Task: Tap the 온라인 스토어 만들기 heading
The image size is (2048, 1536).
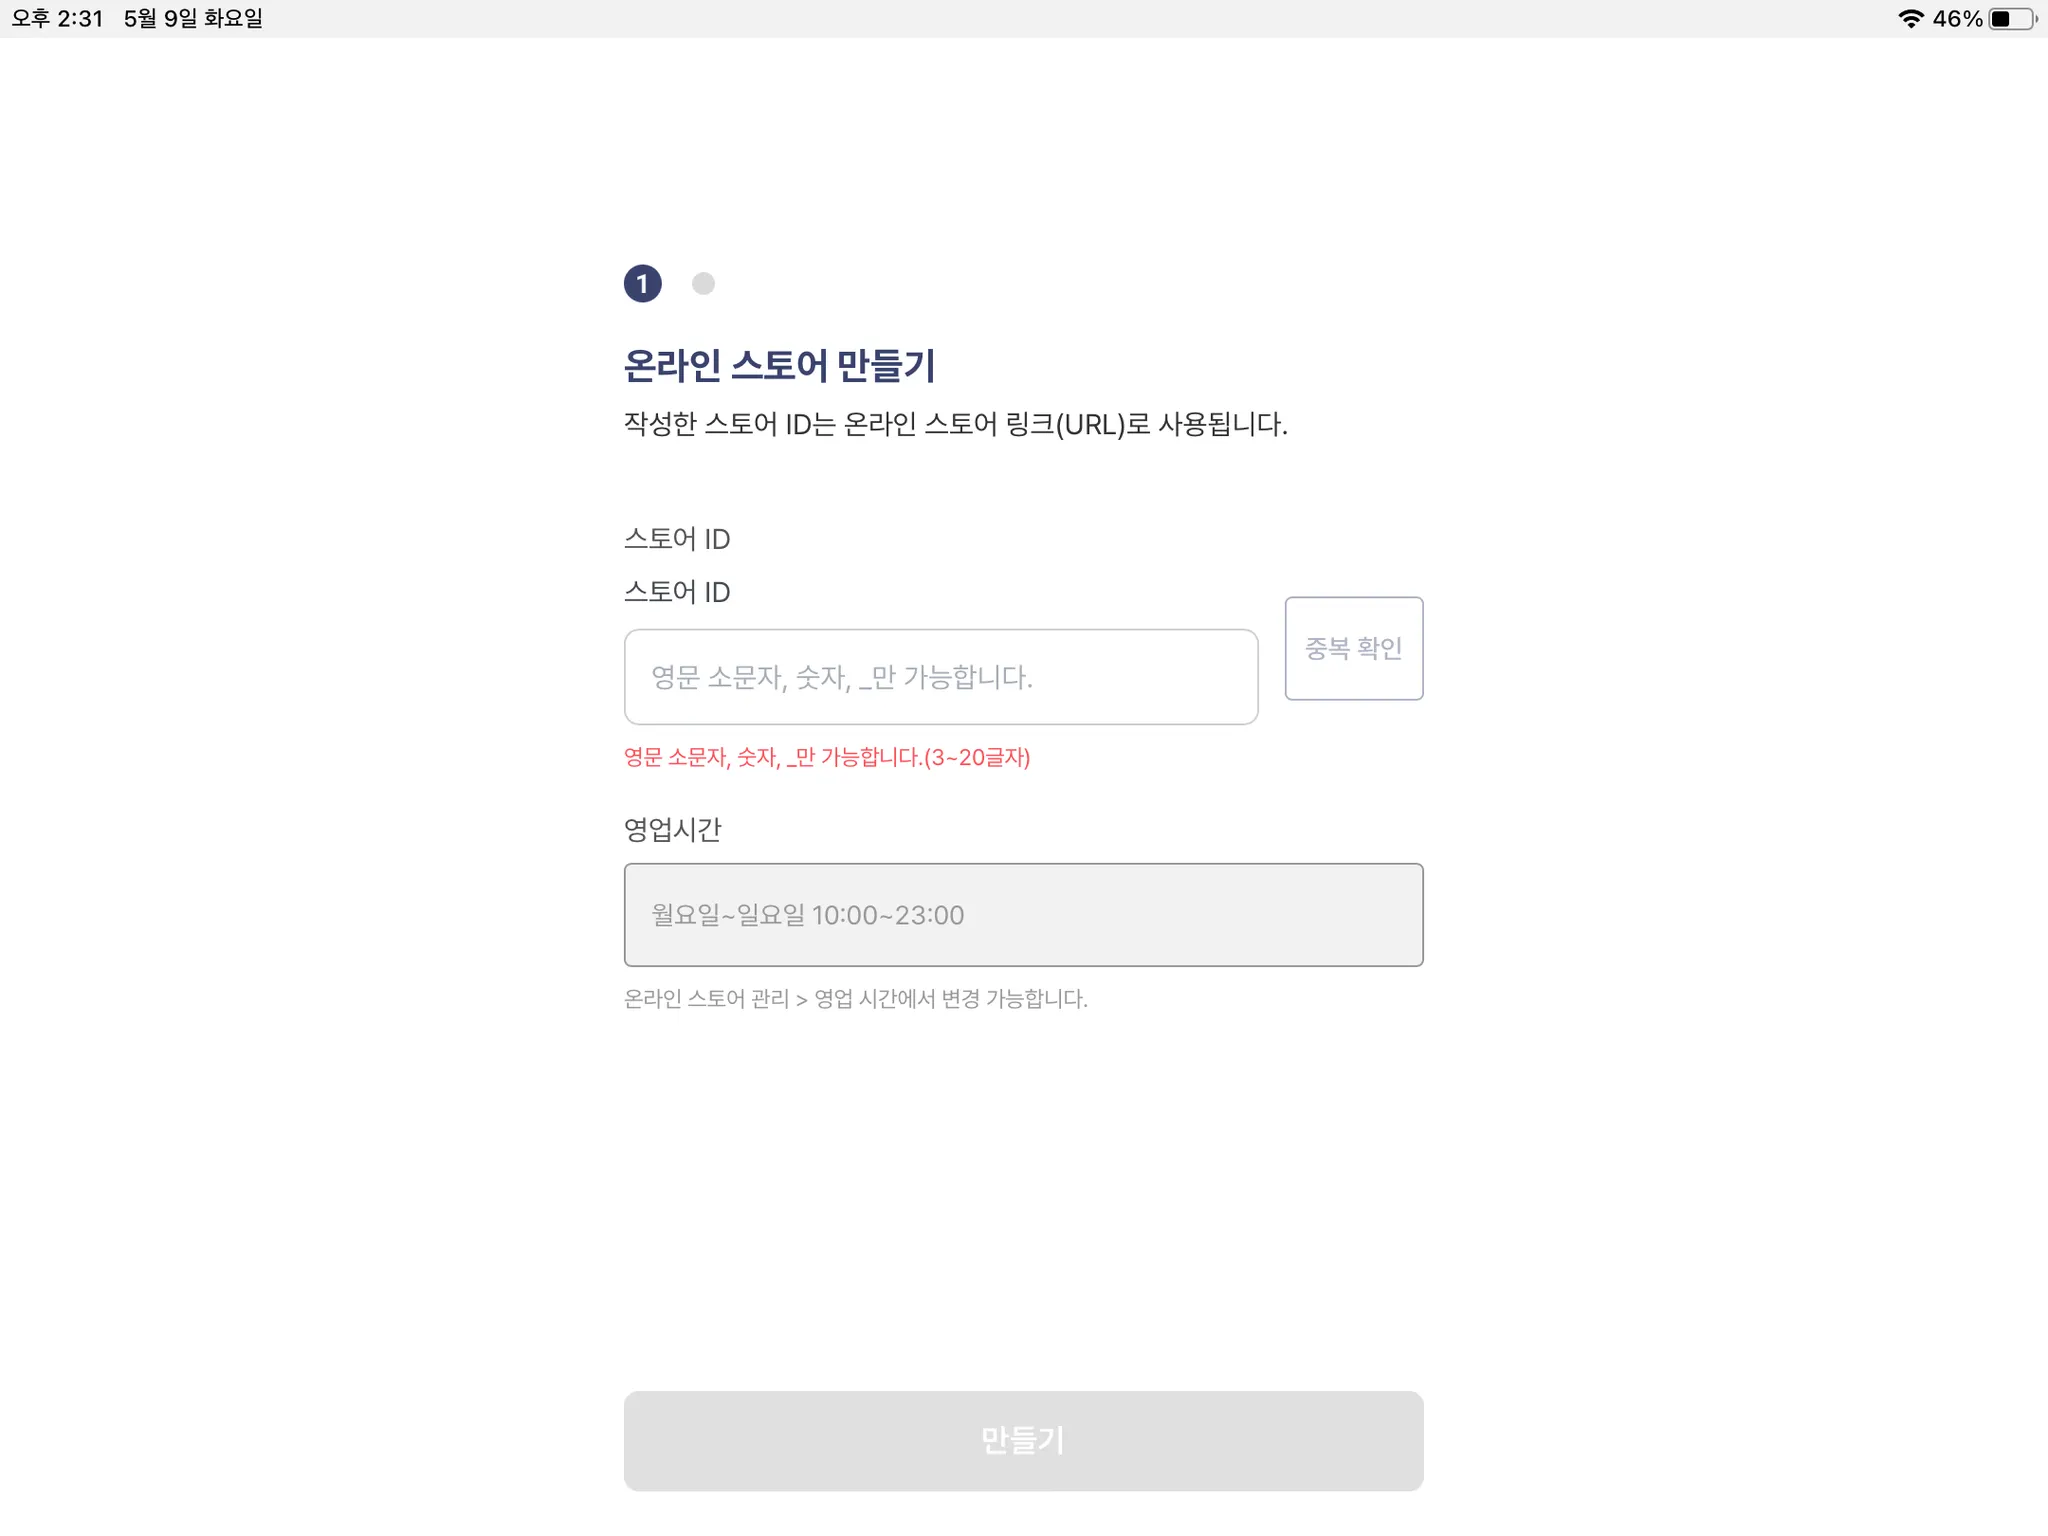Action: [x=779, y=366]
